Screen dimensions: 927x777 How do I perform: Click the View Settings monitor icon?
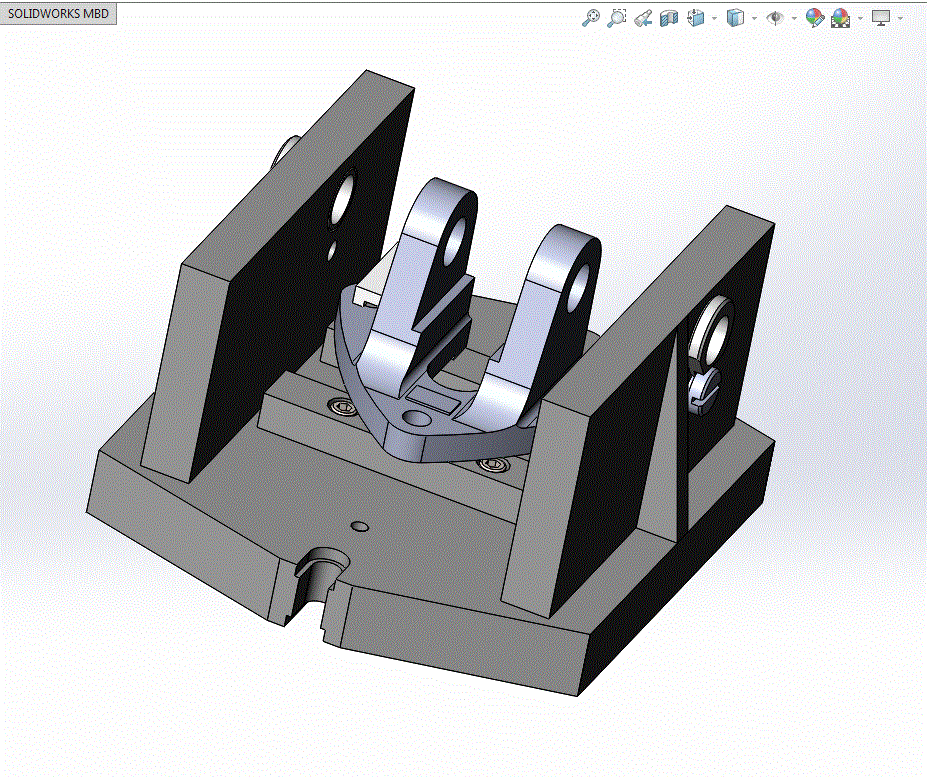pos(881,18)
